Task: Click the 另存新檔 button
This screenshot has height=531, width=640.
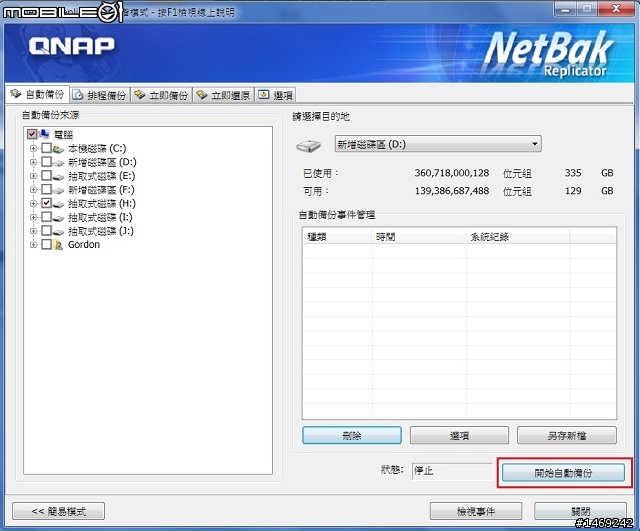Action: (567, 435)
